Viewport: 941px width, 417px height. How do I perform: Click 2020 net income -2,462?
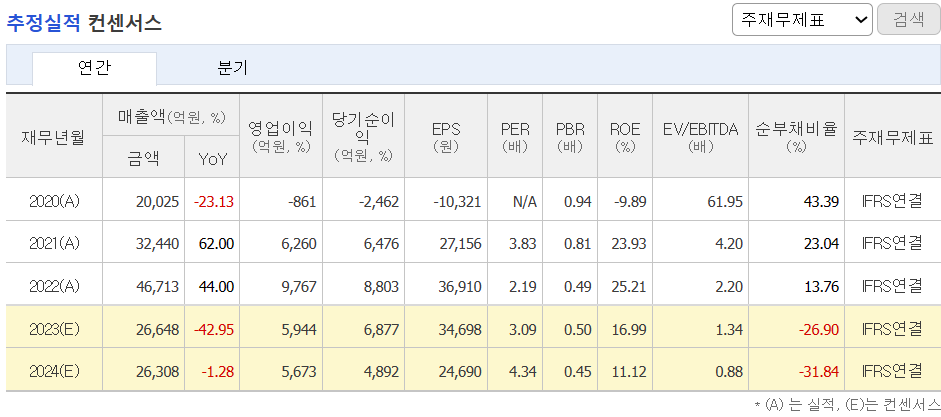click(377, 202)
